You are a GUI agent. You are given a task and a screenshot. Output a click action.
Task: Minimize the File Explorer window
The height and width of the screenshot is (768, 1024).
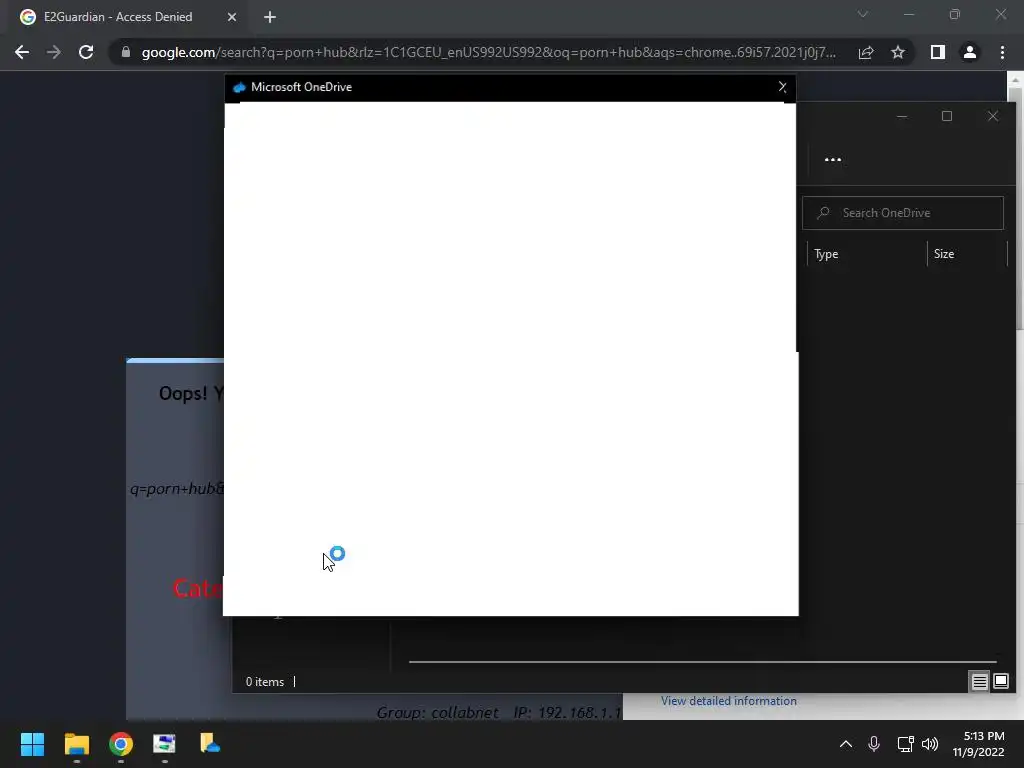902,116
